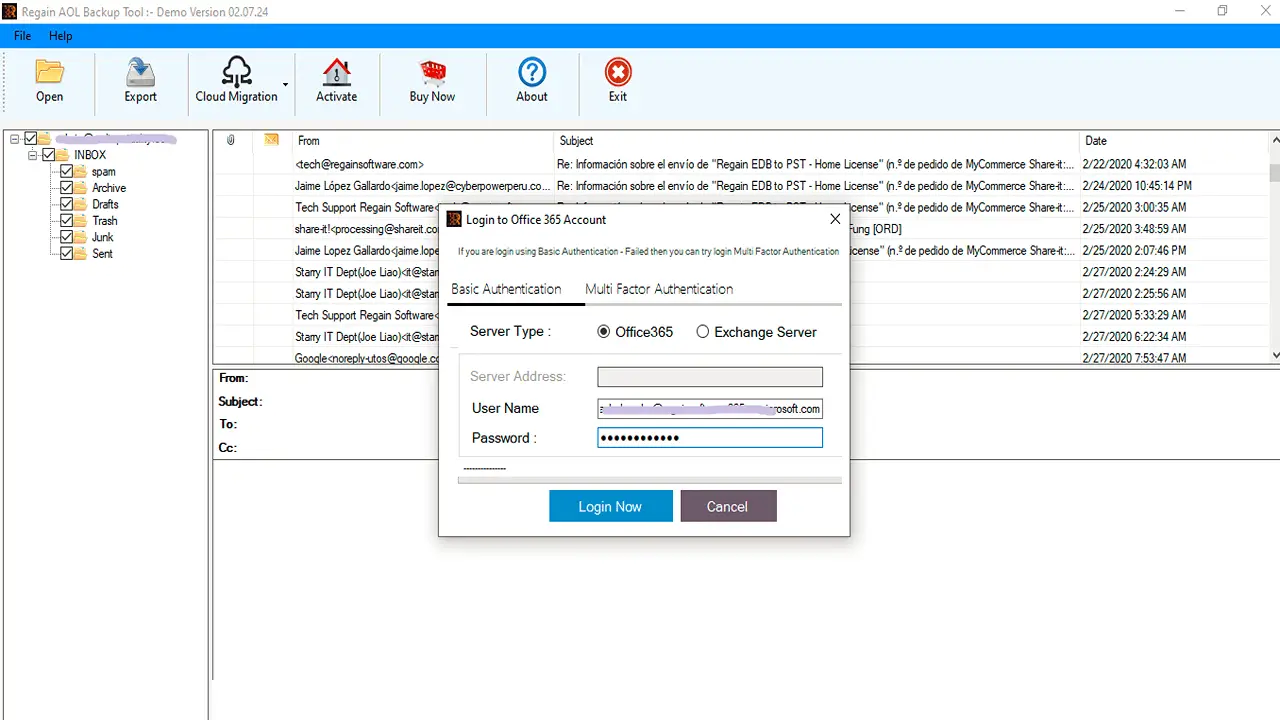Click the email list scrollbar down arrow

coord(1274,355)
